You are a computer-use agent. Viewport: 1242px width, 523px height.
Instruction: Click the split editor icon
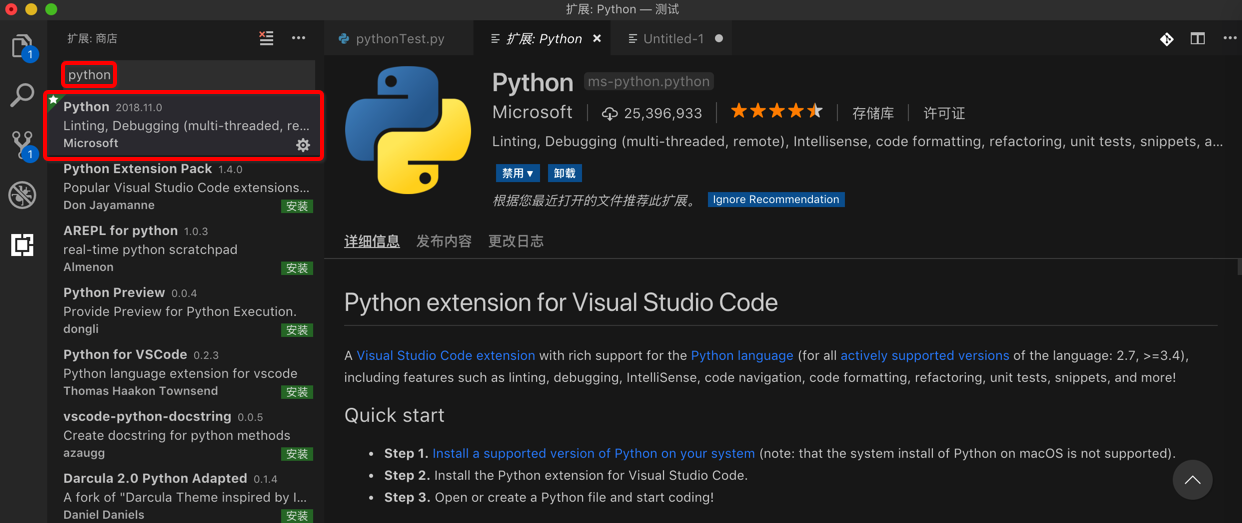click(1197, 39)
